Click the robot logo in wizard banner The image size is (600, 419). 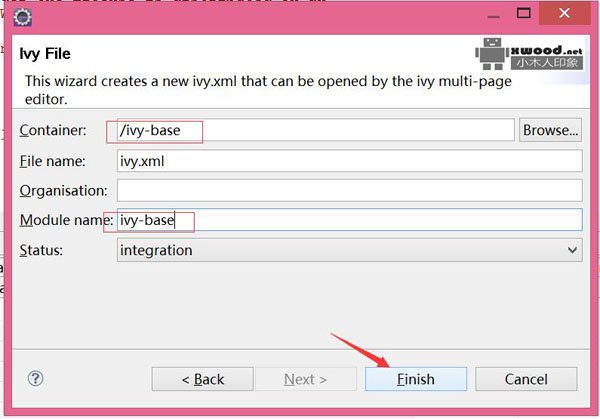(x=491, y=55)
